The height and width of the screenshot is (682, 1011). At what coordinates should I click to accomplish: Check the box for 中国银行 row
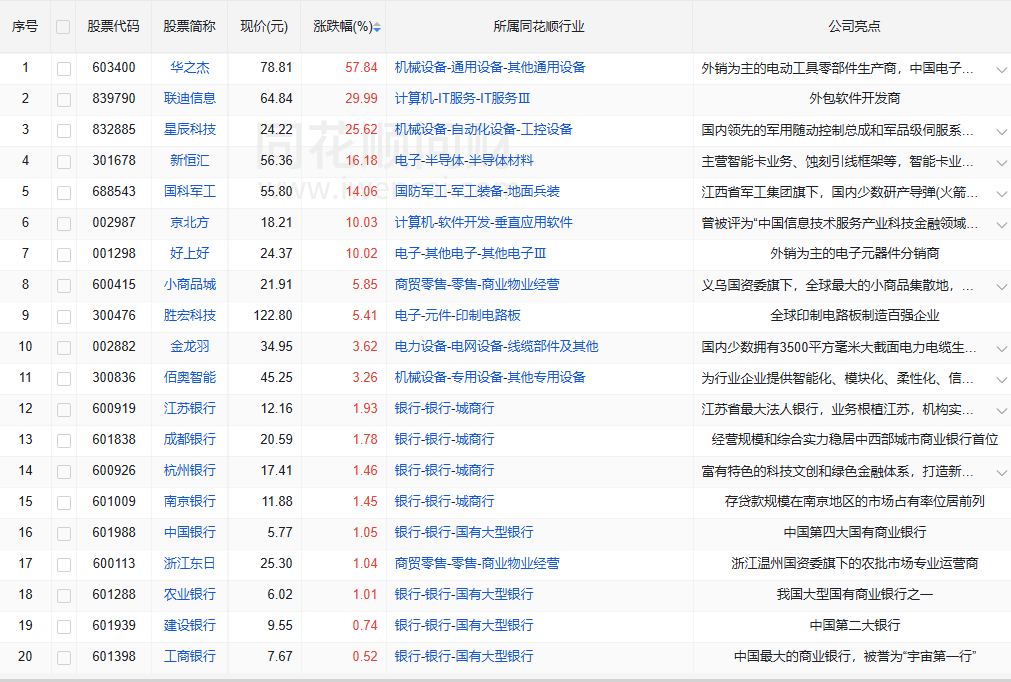point(64,533)
